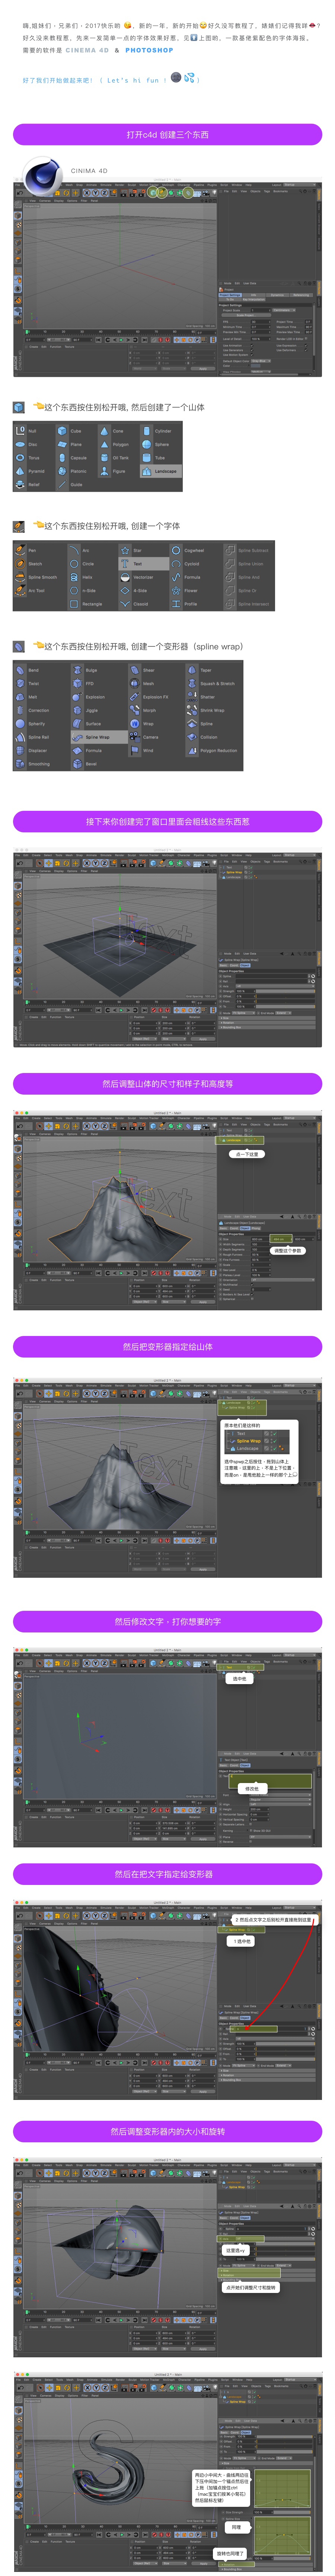Choose the Disc entry in primitives menu
This screenshot has height=2576, width=335.
(32, 444)
